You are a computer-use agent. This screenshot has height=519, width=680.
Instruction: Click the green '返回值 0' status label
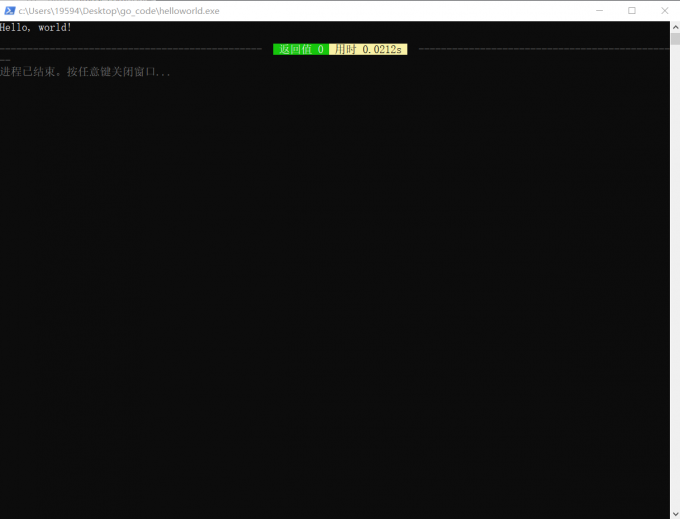coord(301,49)
